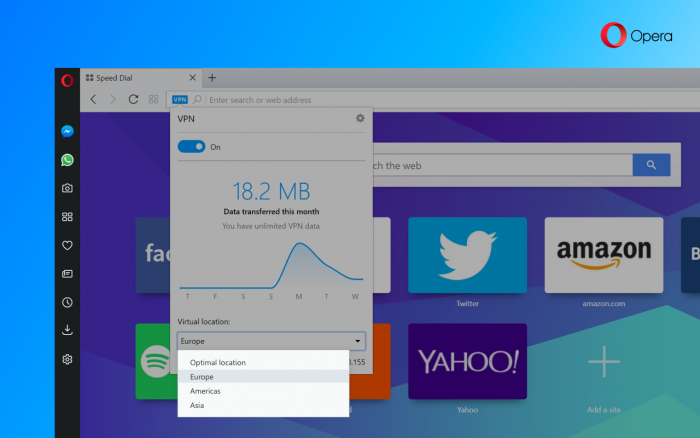This screenshot has width=700, height=438.
Task: Open the Facebook speed dial tile
Action: click(153, 255)
